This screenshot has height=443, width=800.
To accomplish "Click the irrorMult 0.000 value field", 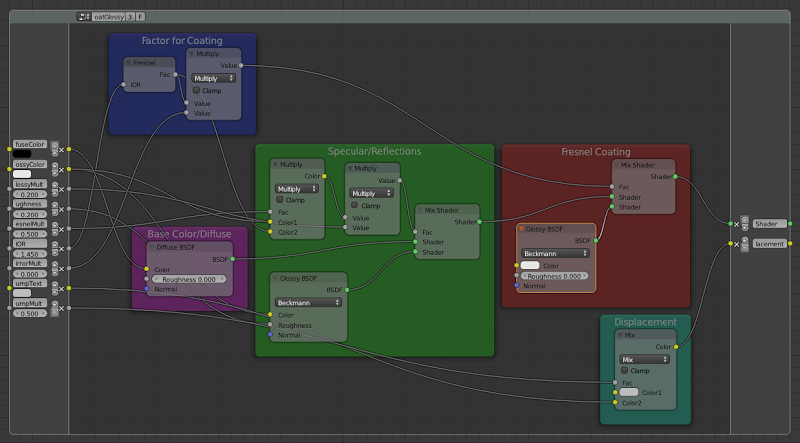I will [x=30, y=274].
